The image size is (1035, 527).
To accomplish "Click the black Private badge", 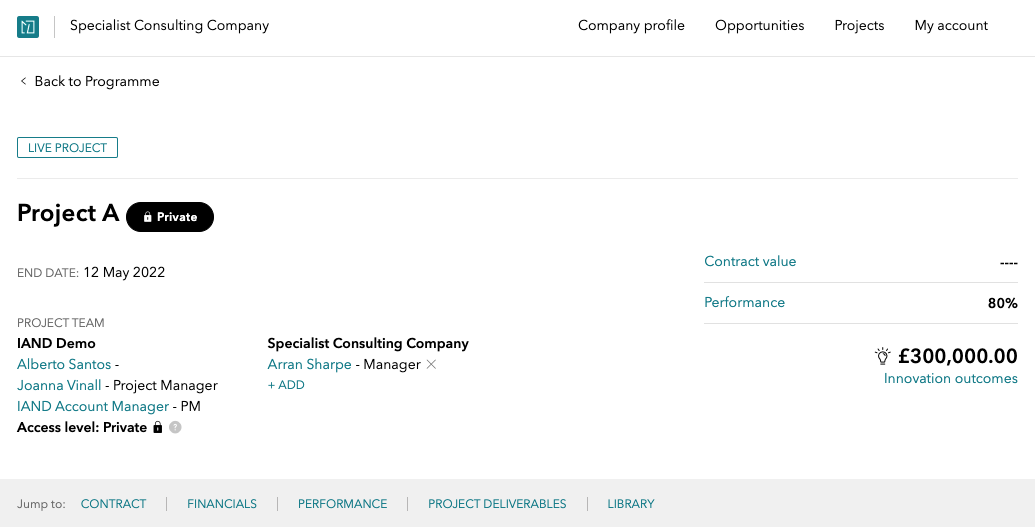I will pyautogui.click(x=170, y=217).
